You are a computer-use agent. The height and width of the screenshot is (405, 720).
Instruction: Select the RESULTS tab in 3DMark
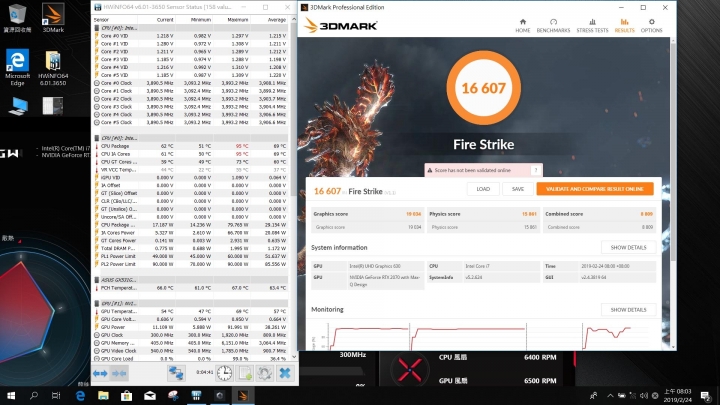coord(624,26)
